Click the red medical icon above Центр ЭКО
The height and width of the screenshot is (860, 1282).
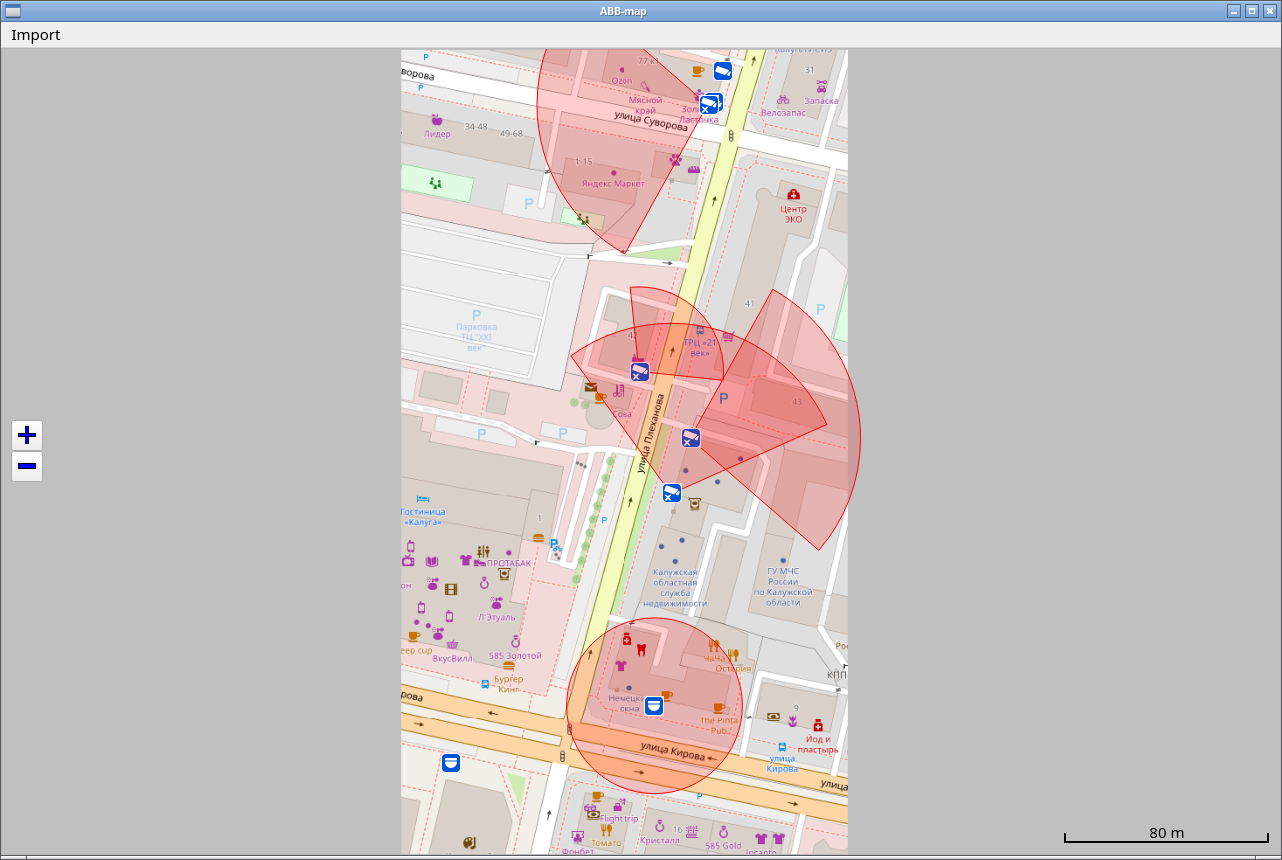pos(793,195)
